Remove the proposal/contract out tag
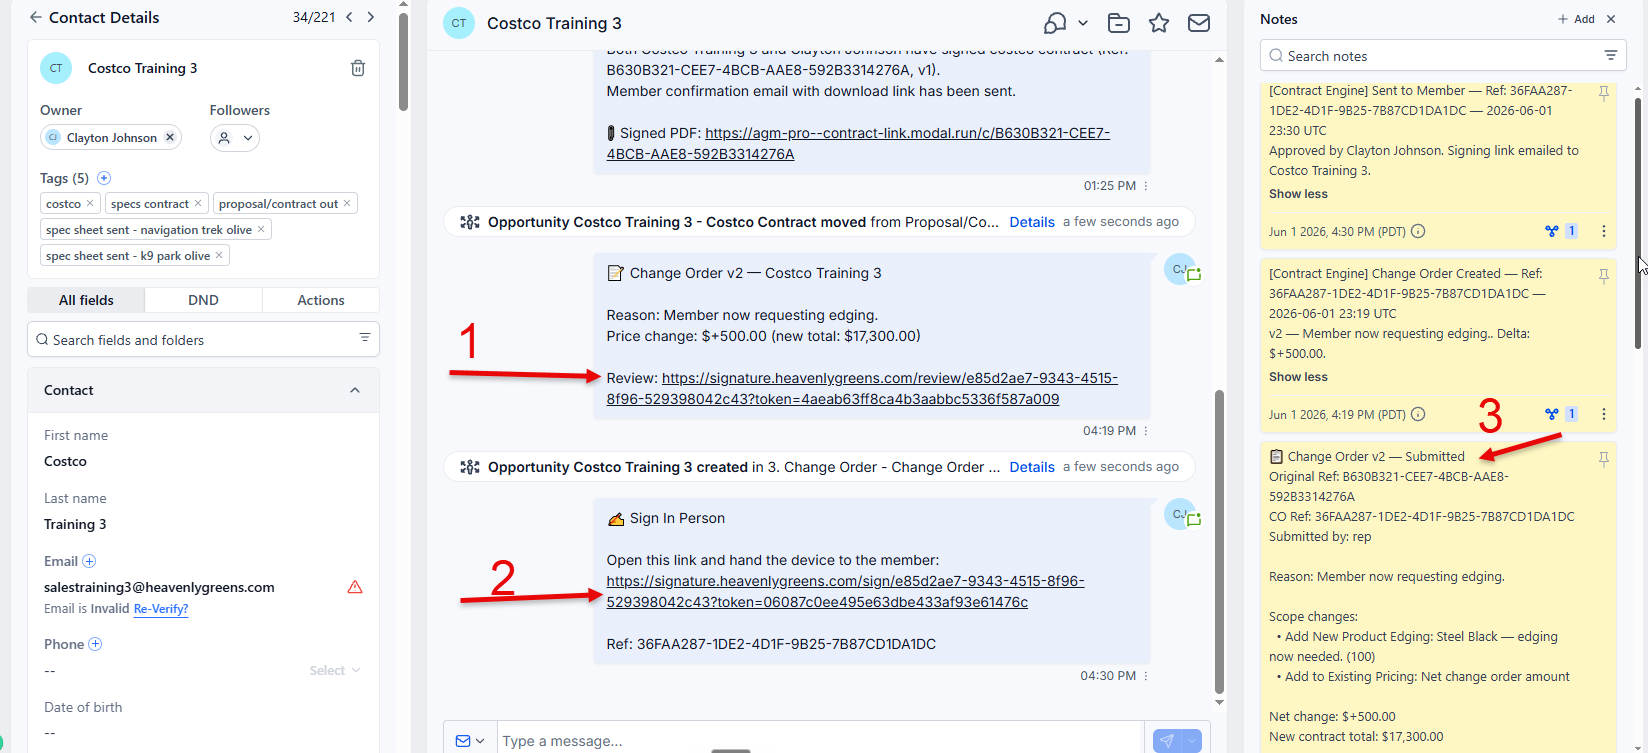 [x=347, y=203]
